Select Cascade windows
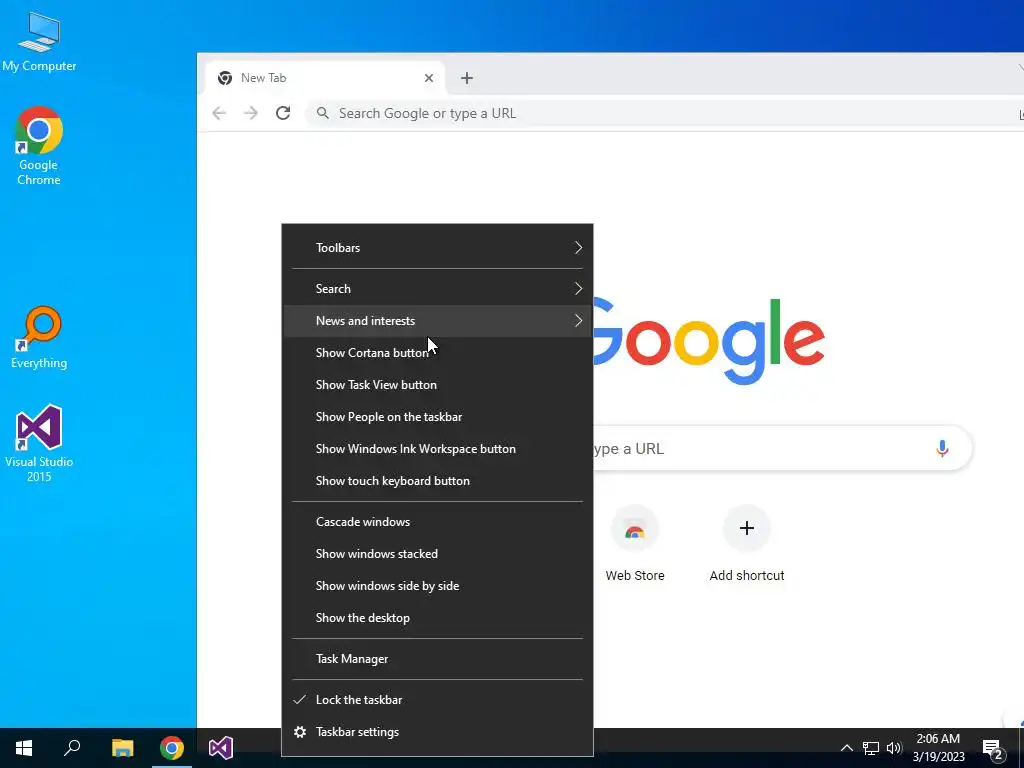This screenshot has width=1024, height=768. (437, 522)
